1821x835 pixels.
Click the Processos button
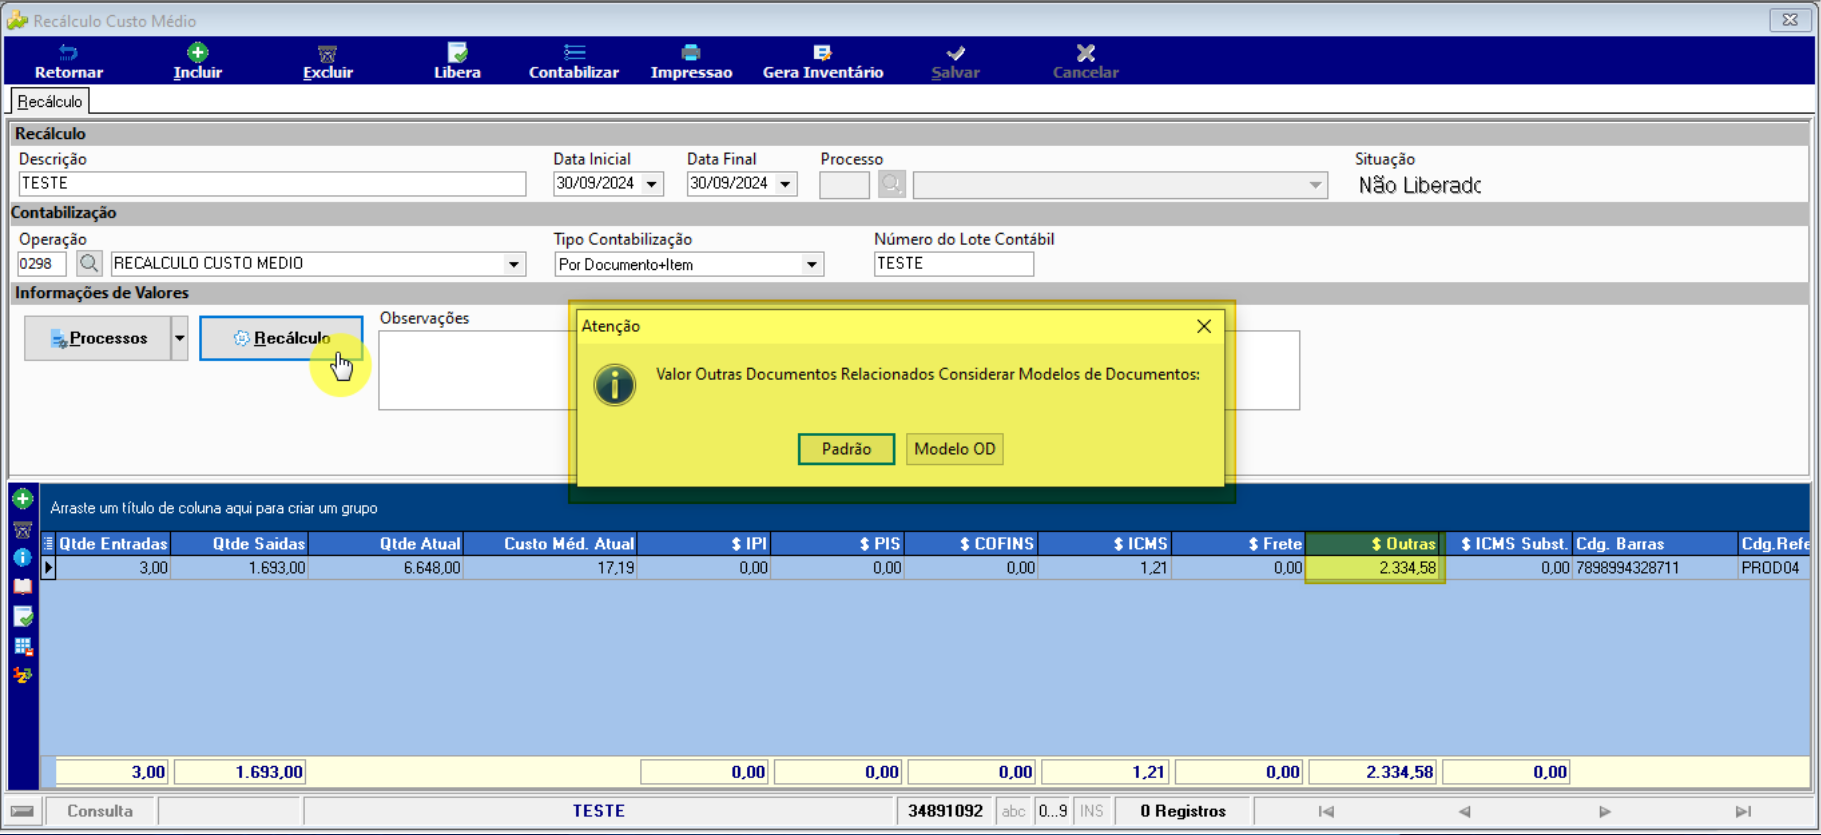(x=98, y=338)
